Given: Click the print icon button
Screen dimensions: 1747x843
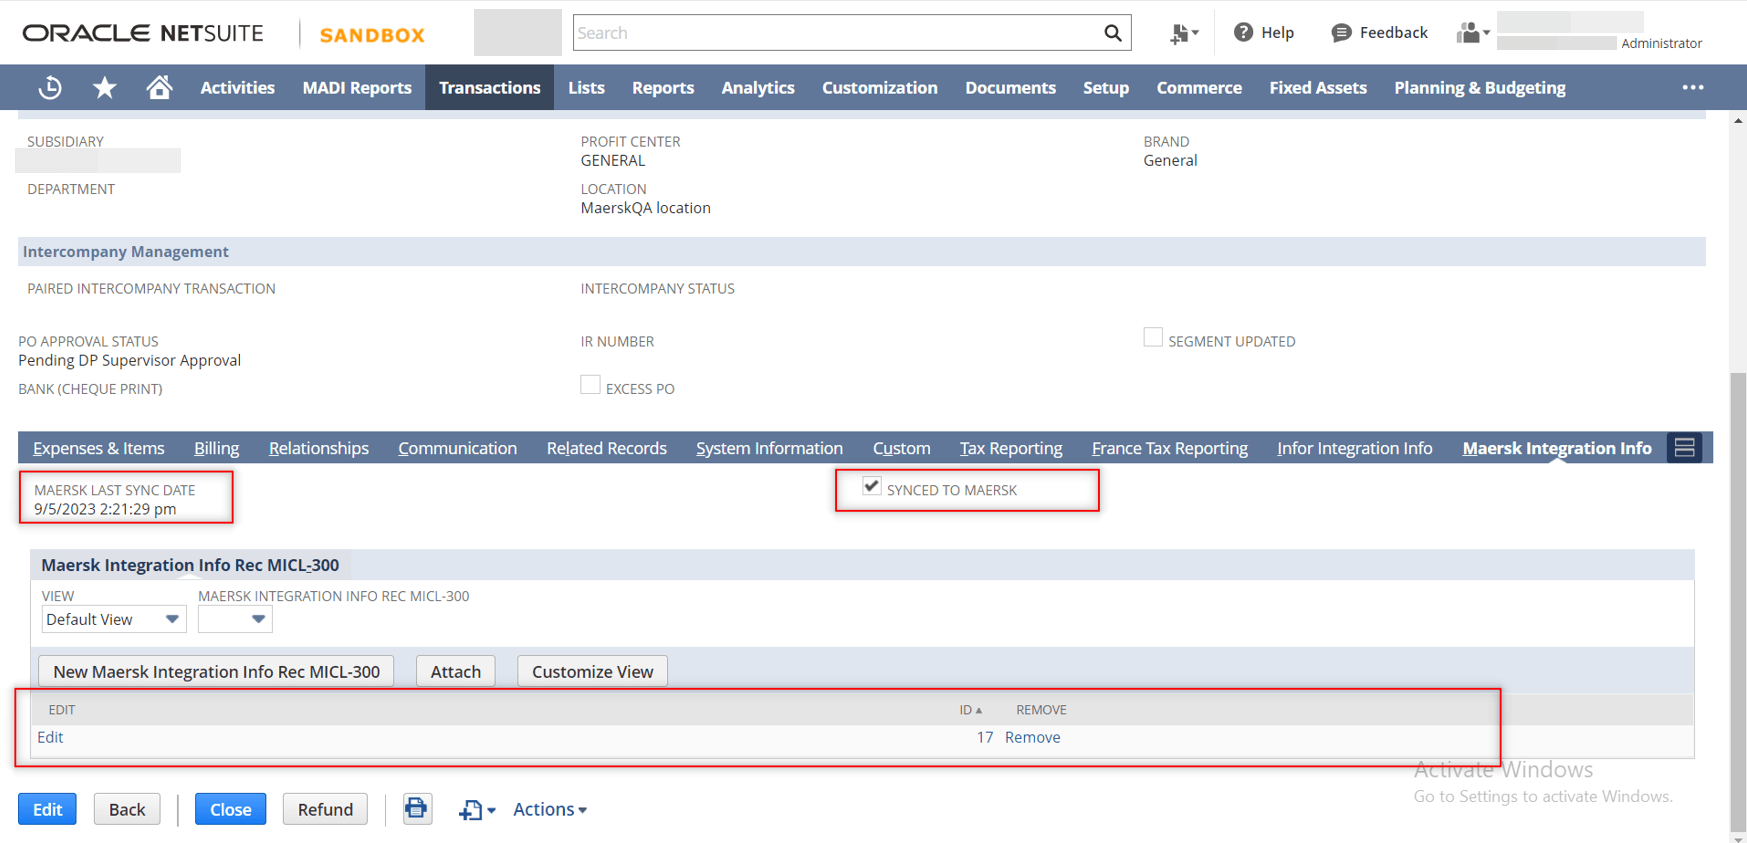Looking at the screenshot, I should tap(417, 808).
